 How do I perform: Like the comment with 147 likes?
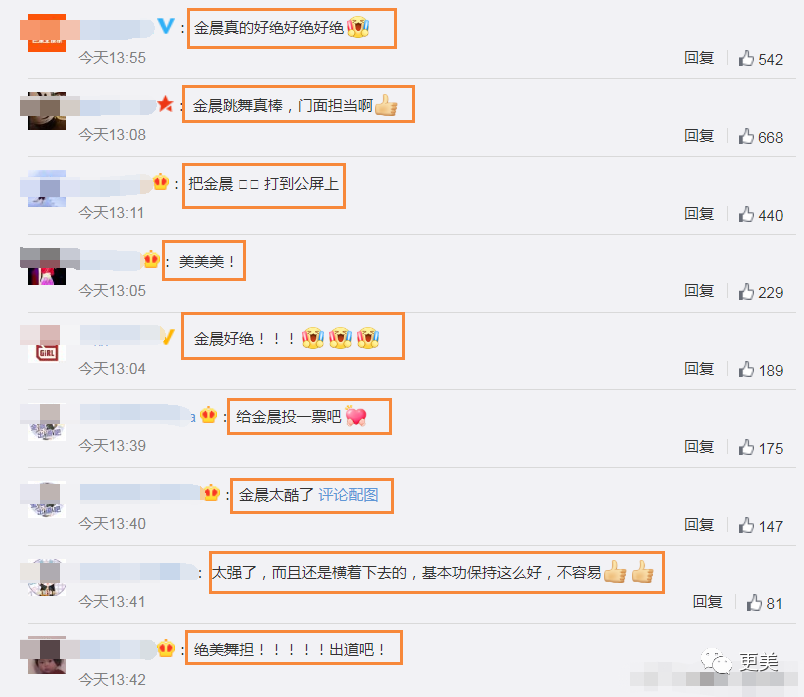tap(746, 526)
